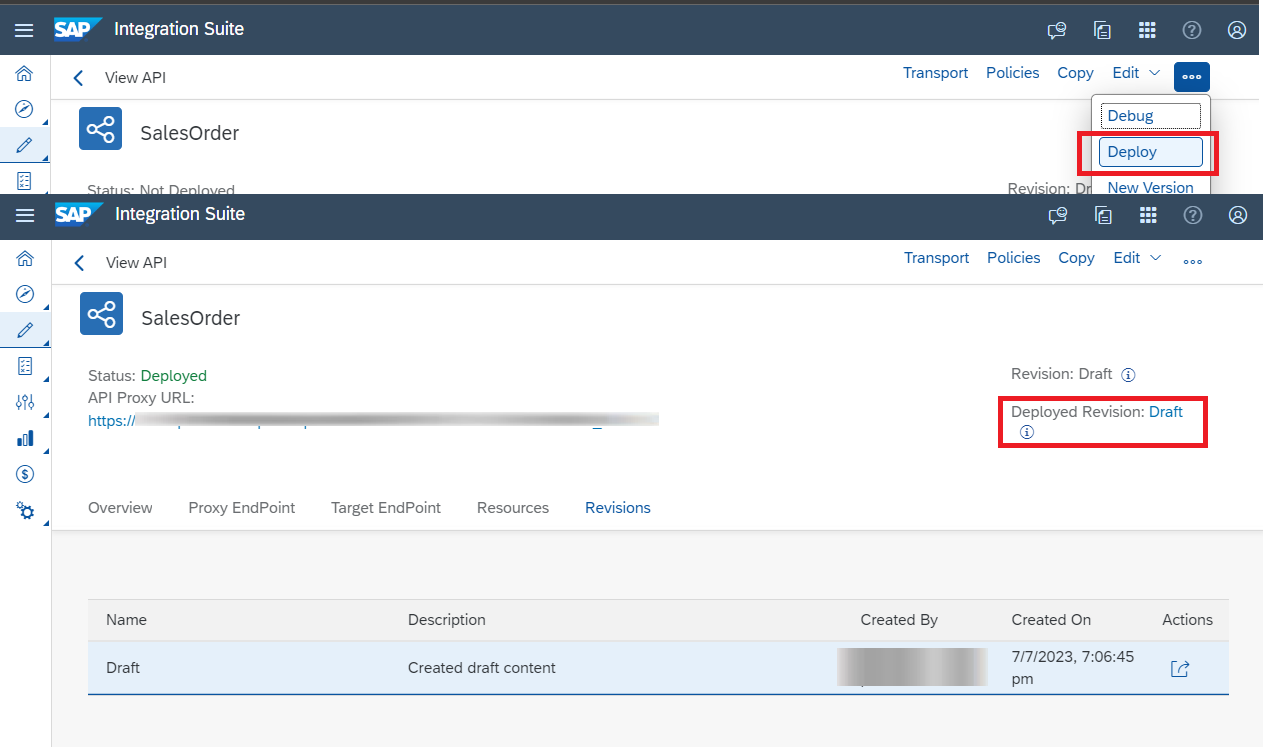
Task: Click Policies in Not Deployed screen toolbar
Action: pyautogui.click(x=1013, y=73)
